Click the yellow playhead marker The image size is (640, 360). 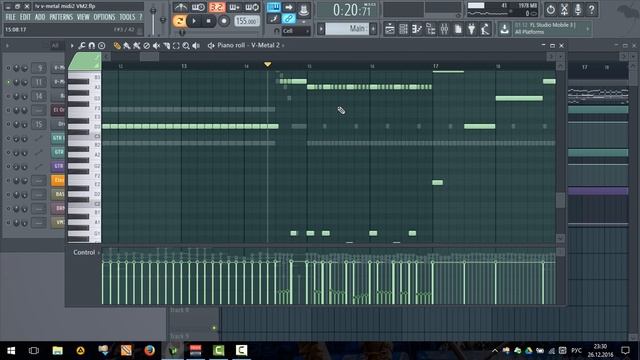tap(267, 64)
